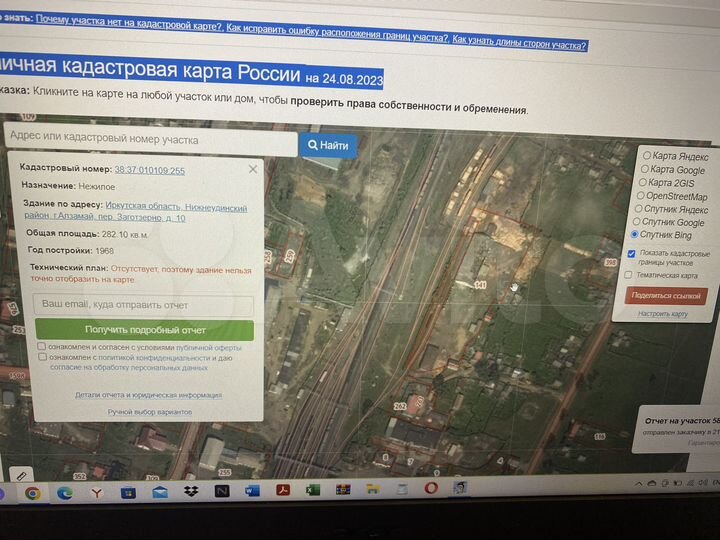
Task: Open Microsoft Word from the taskbar
Action: coord(252,491)
